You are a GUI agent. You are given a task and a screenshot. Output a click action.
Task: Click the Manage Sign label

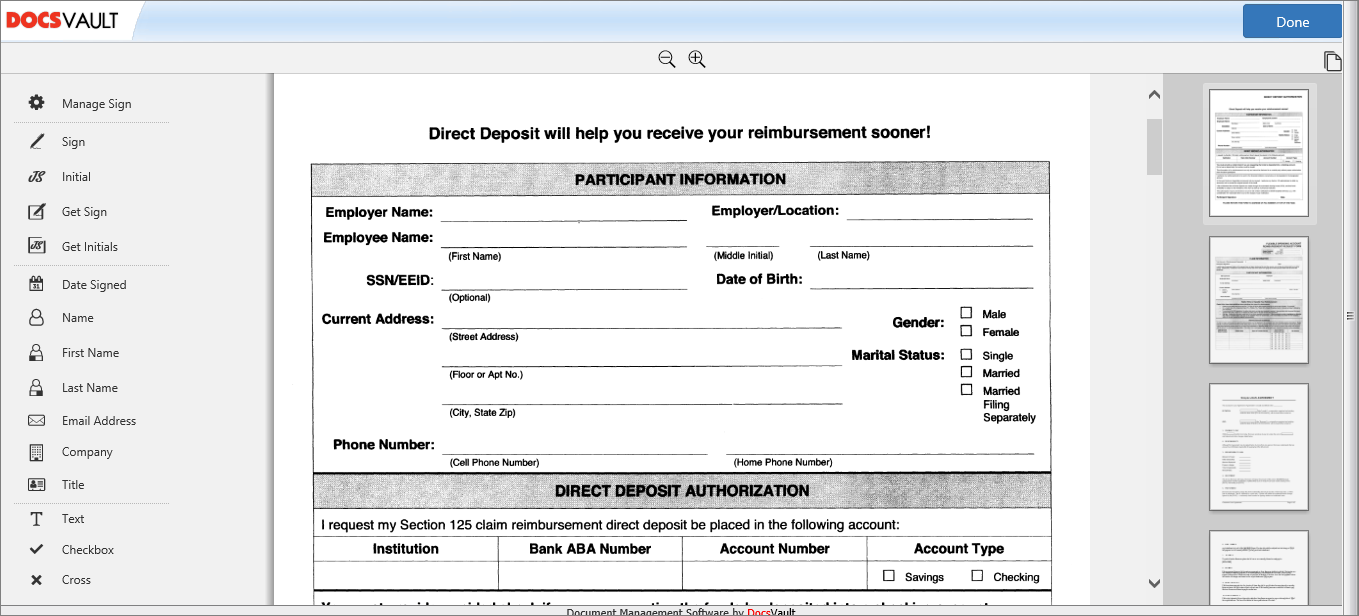click(96, 104)
